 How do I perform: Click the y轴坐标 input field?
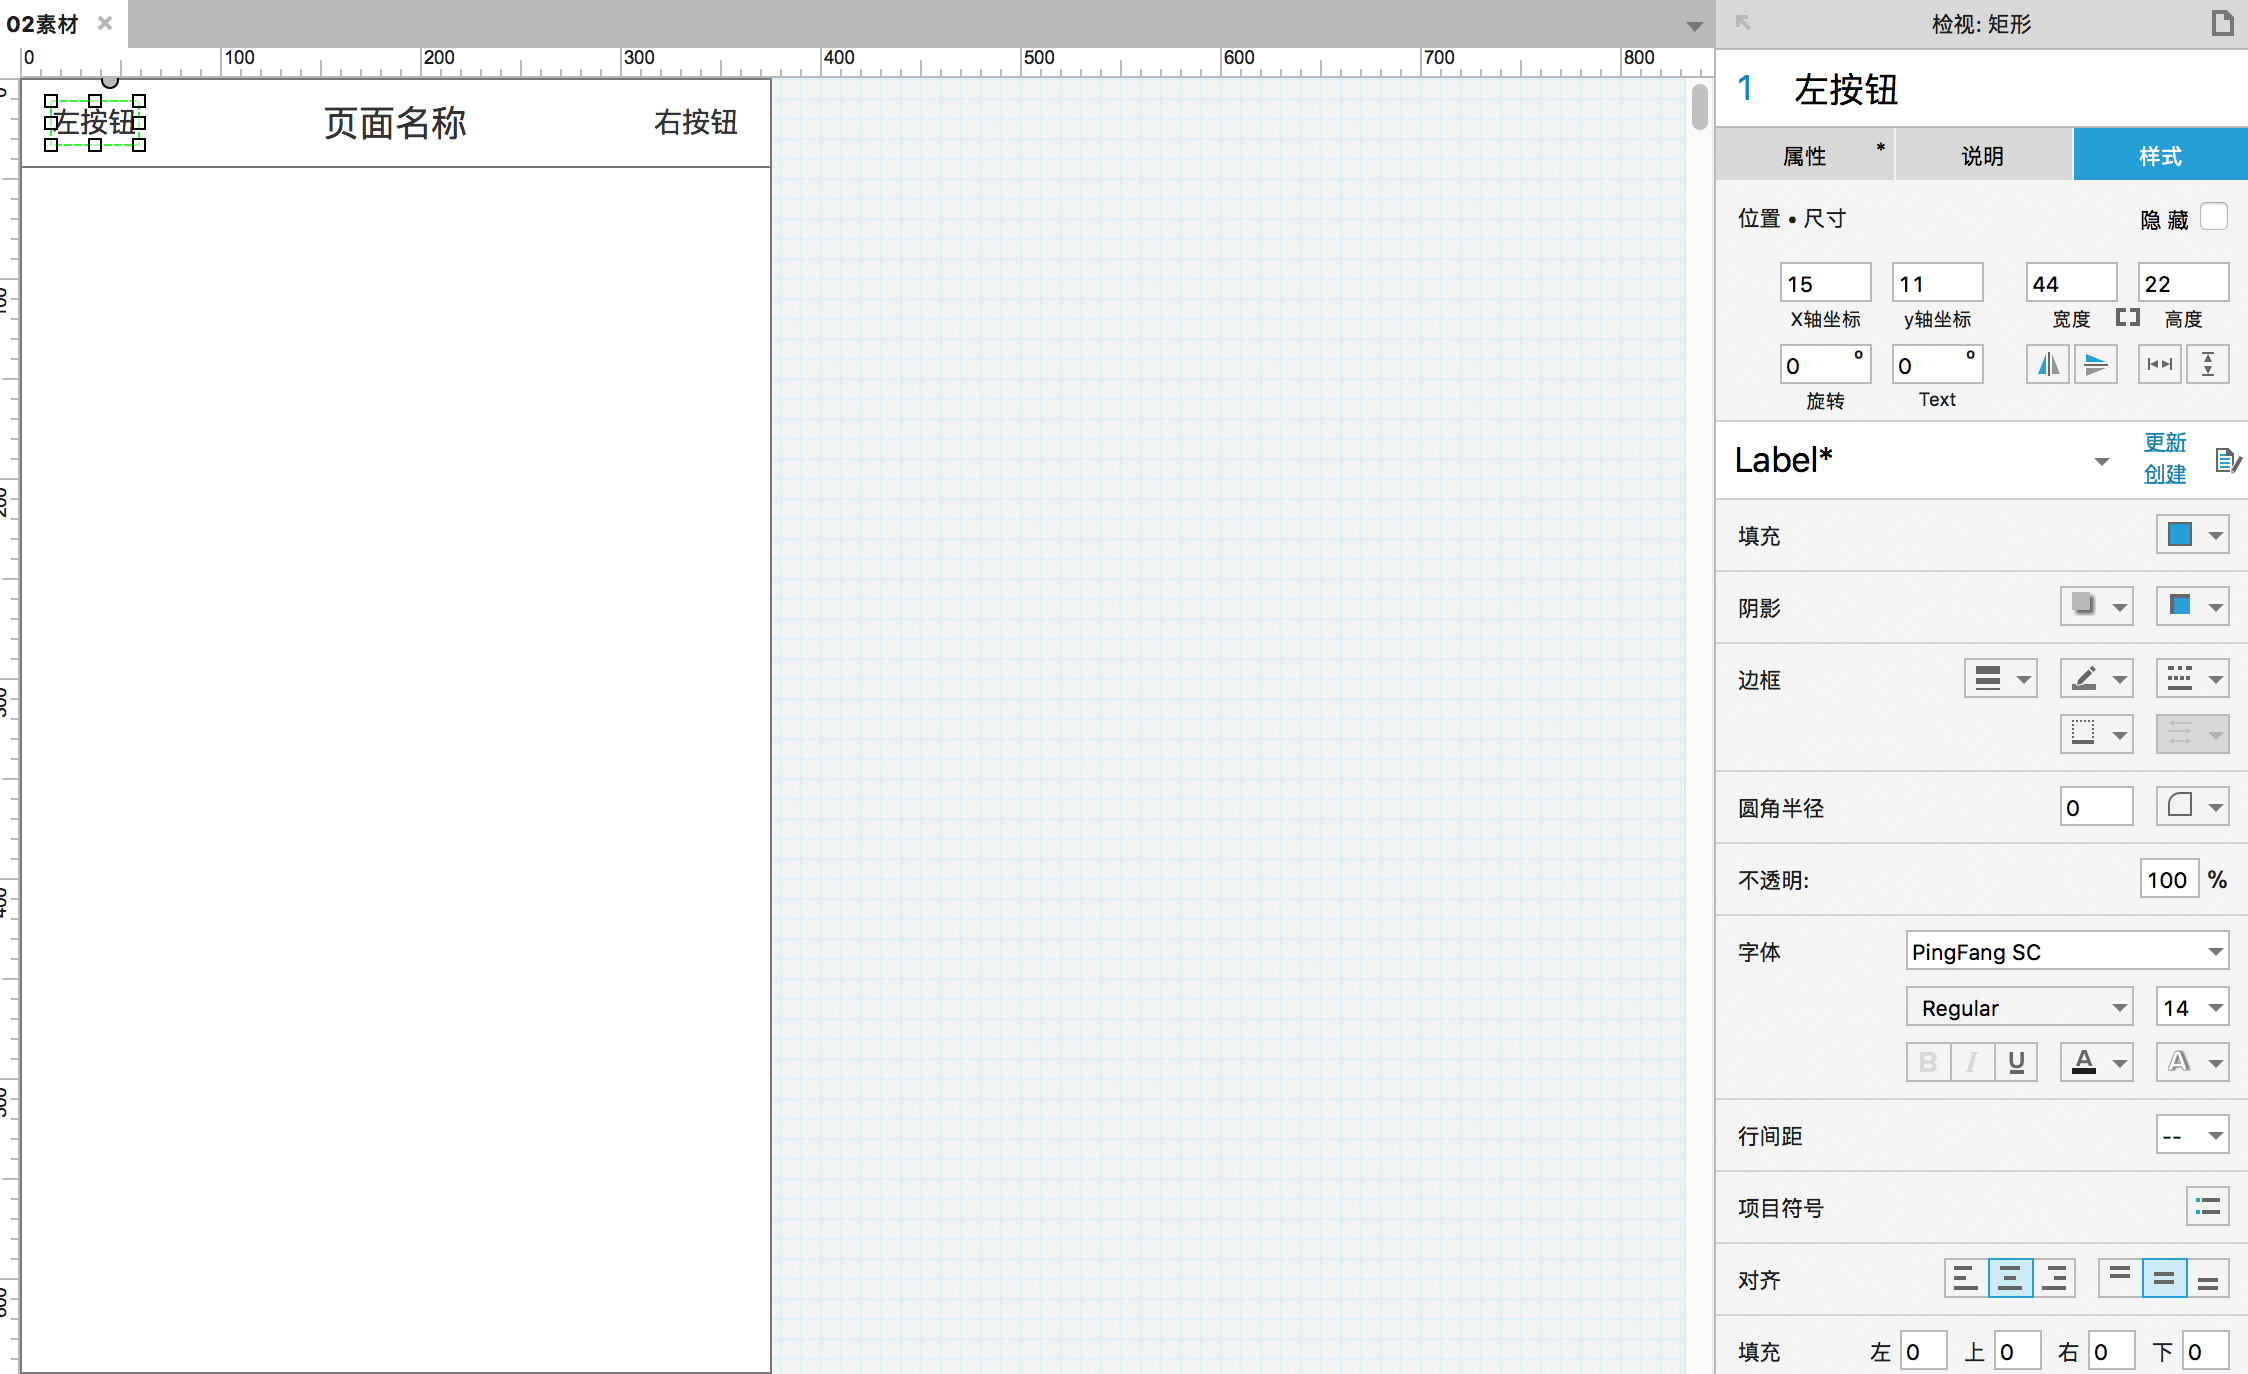pos(1938,283)
